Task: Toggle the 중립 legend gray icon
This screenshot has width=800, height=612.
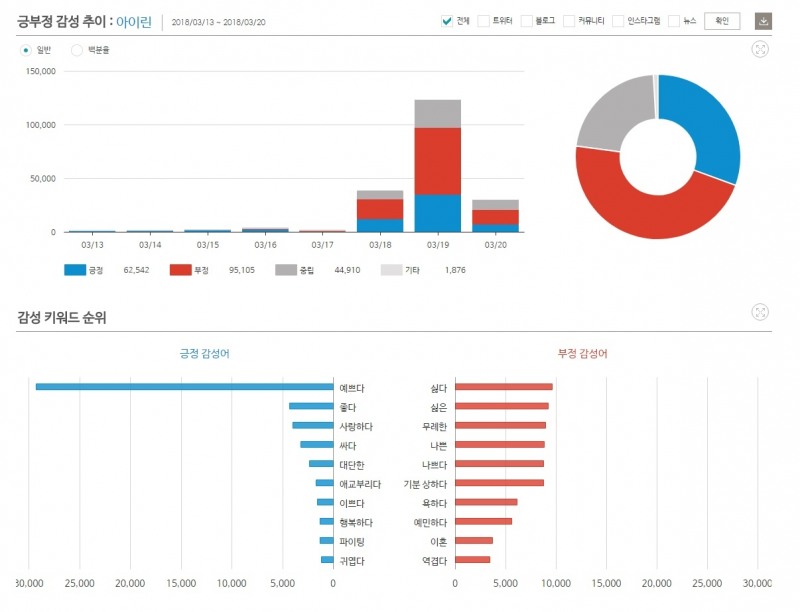Action: pos(286,270)
